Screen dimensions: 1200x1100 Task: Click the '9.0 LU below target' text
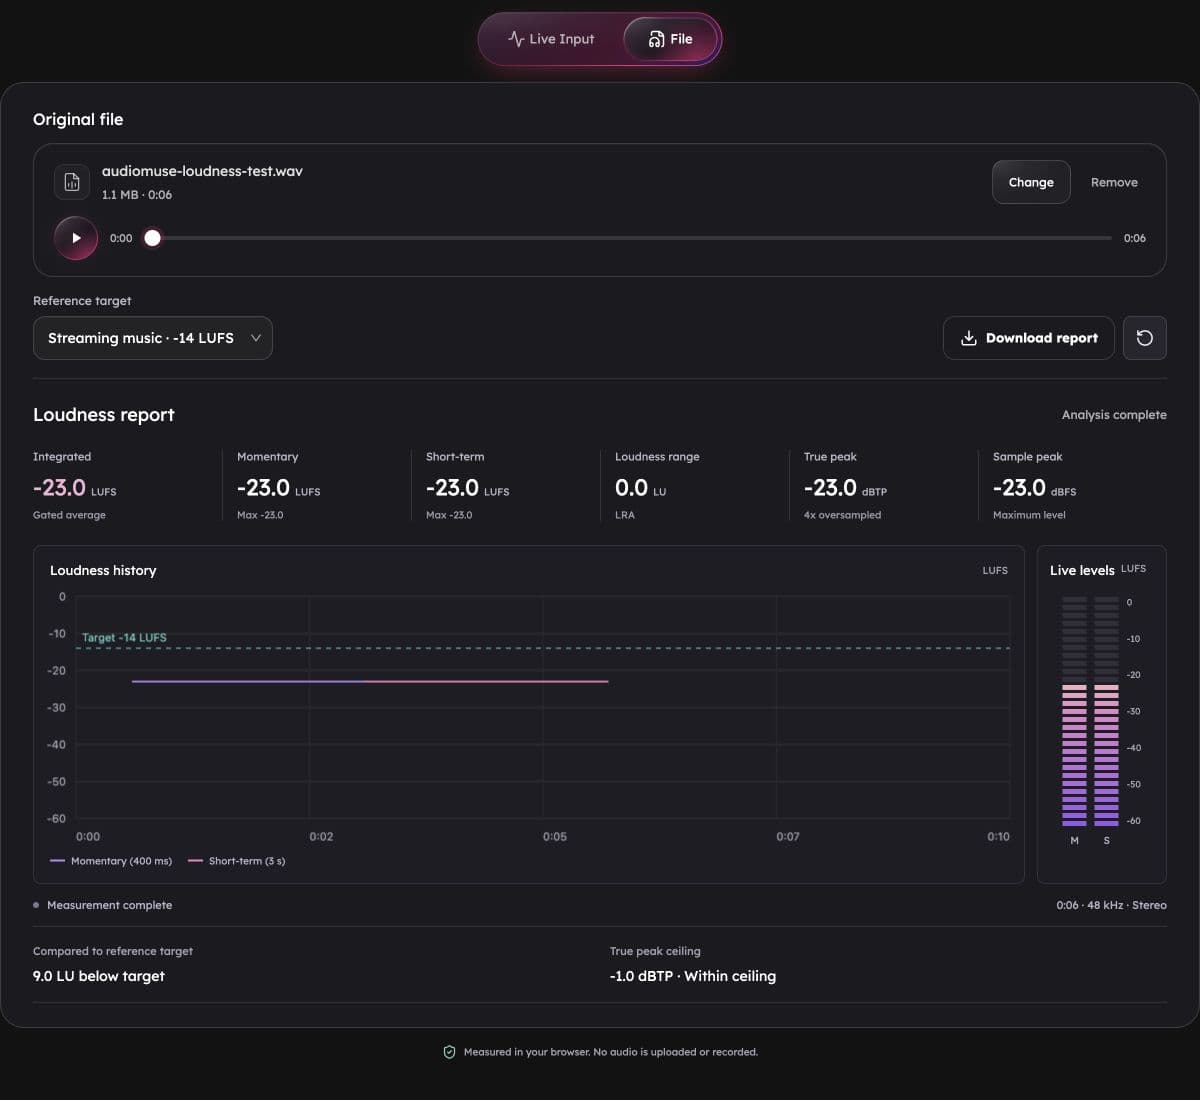click(99, 976)
